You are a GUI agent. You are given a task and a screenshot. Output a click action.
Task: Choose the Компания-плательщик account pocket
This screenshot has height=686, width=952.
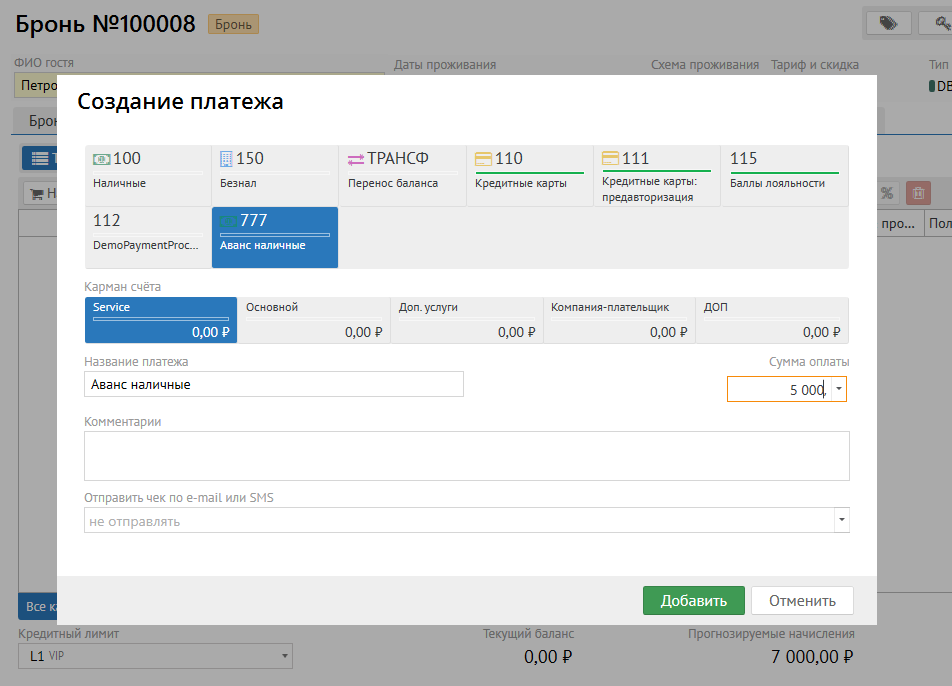click(618, 320)
